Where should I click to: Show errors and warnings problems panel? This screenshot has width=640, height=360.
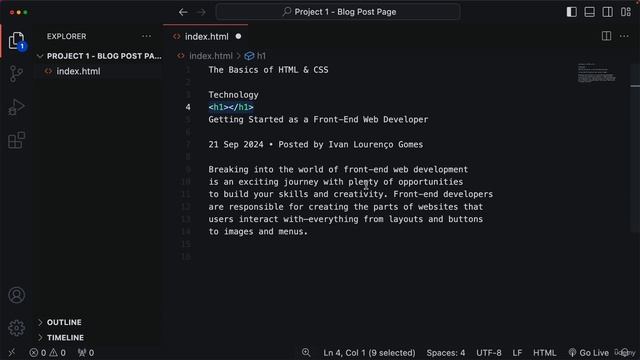pos(47,353)
